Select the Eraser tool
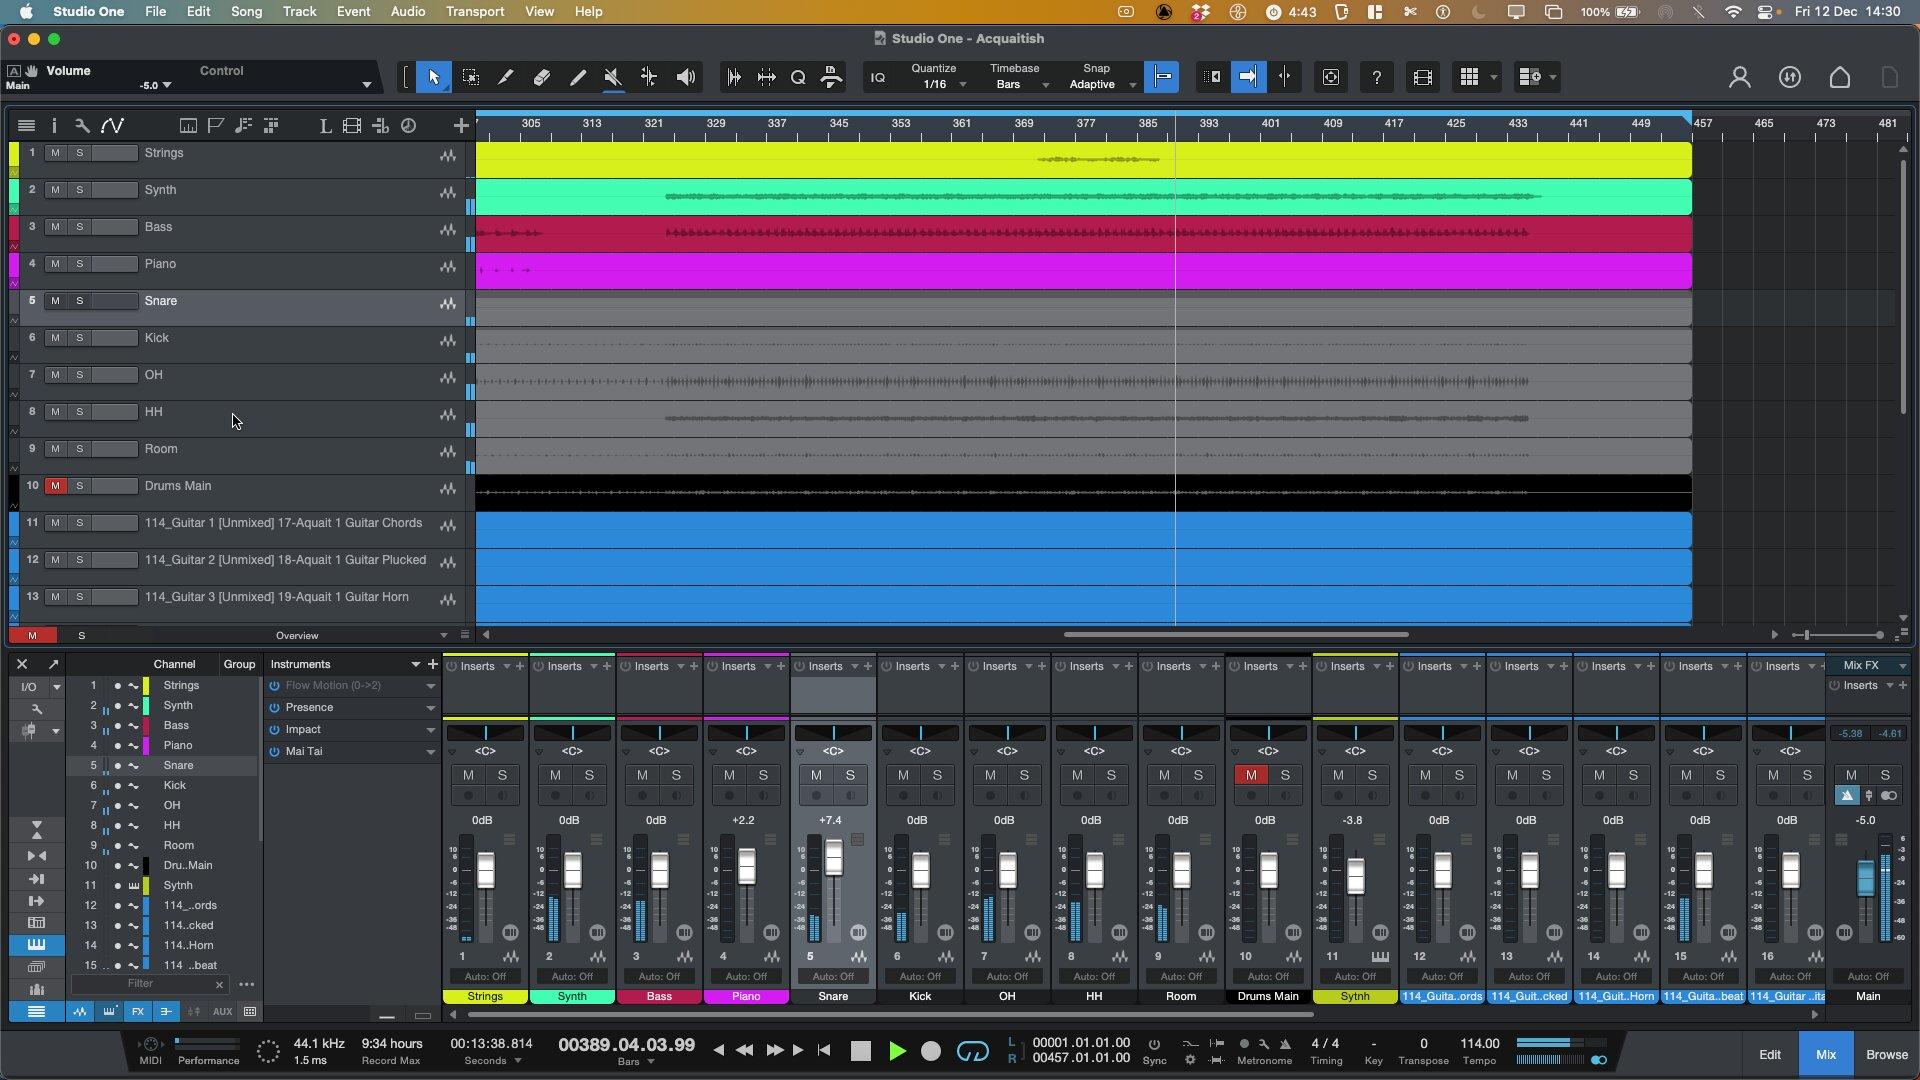This screenshot has width=1920, height=1080. point(542,77)
